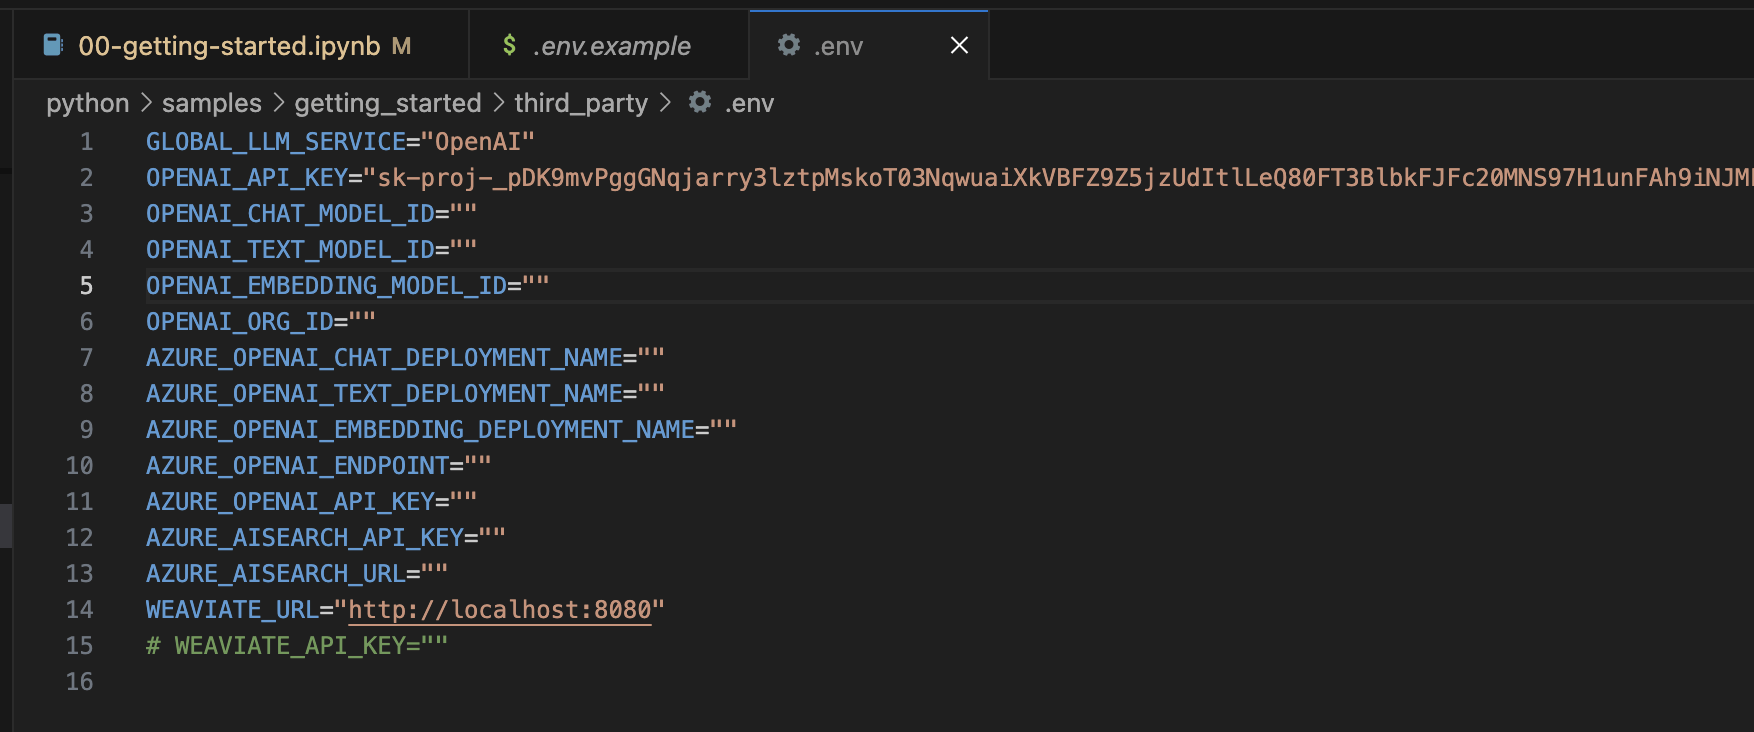Screen dimensions: 1754x732
Task: Place cursor in the OPENAI_API_KEY value
Action: (x=900, y=178)
